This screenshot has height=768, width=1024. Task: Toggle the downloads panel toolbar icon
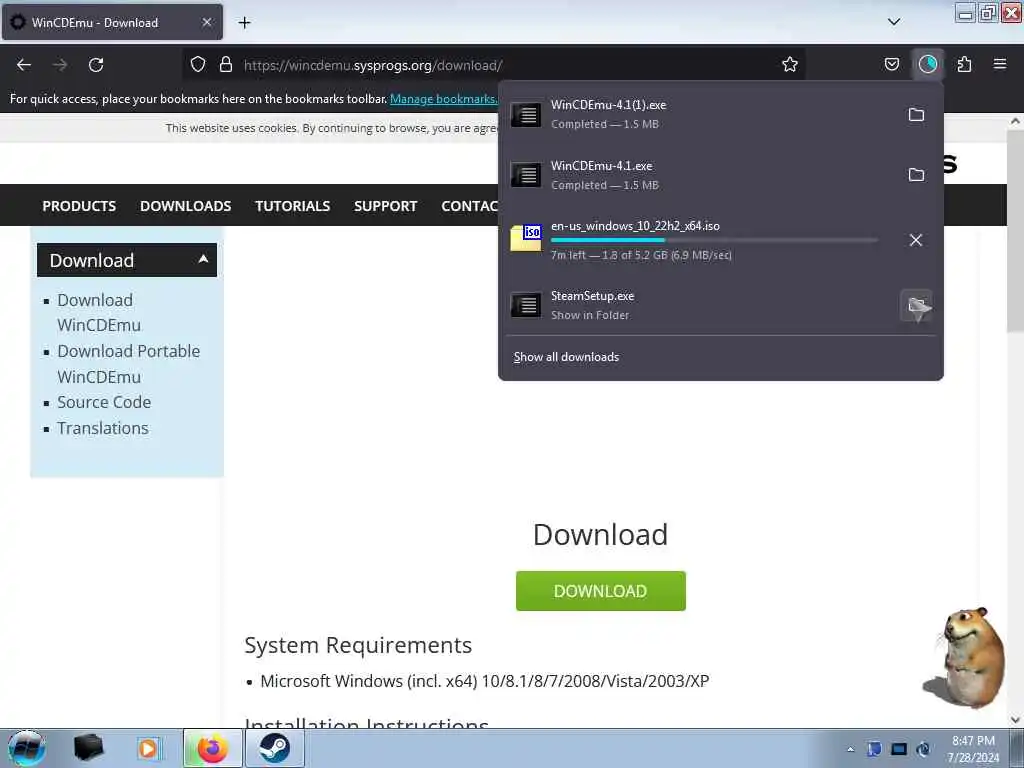tap(927, 64)
